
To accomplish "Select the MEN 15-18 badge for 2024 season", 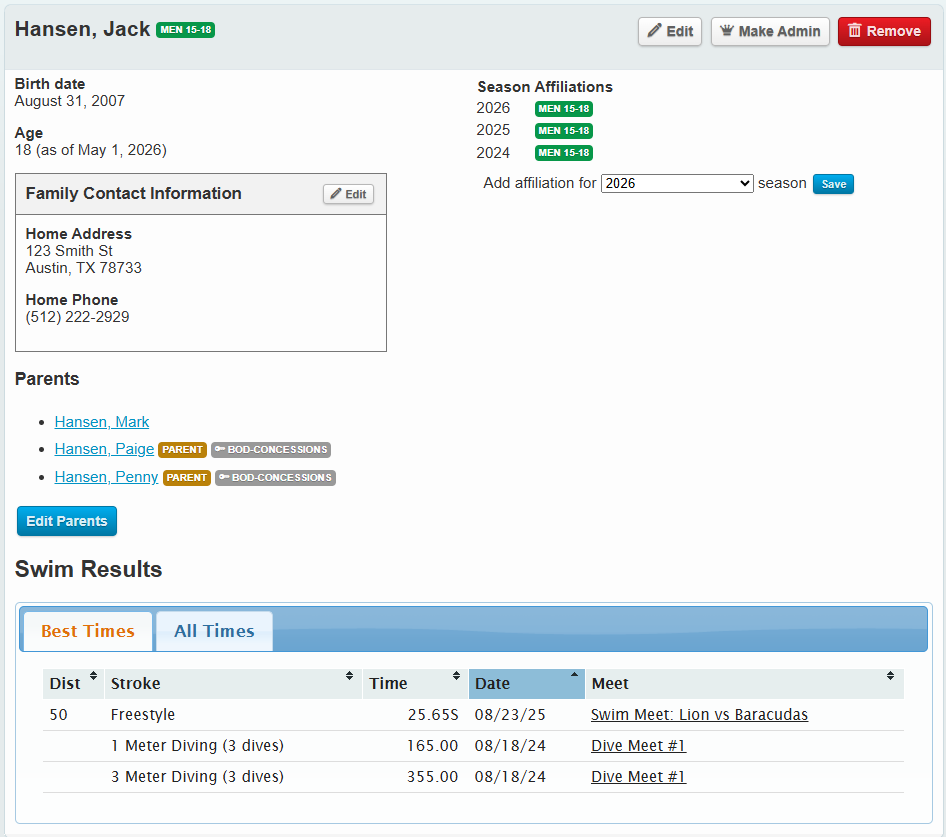I will [x=563, y=153].
